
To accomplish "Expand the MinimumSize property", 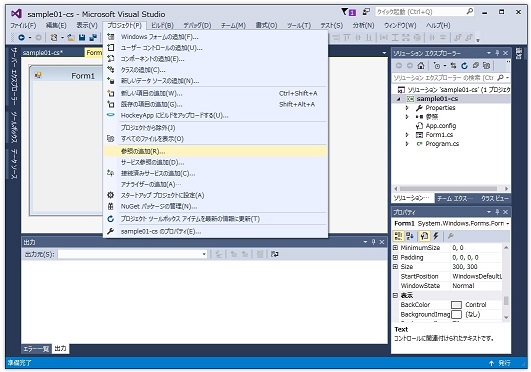I will [x=395, y=248].
